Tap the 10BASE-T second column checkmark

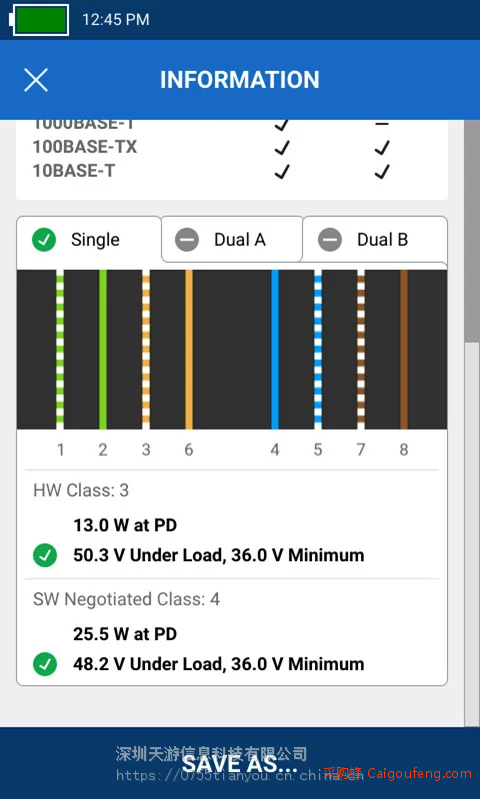click(x=382, y=172)
